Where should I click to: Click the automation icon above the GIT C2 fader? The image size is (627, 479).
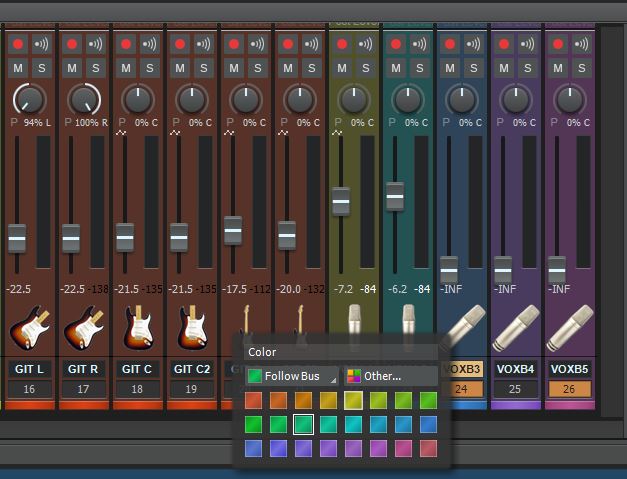point(175,133)
